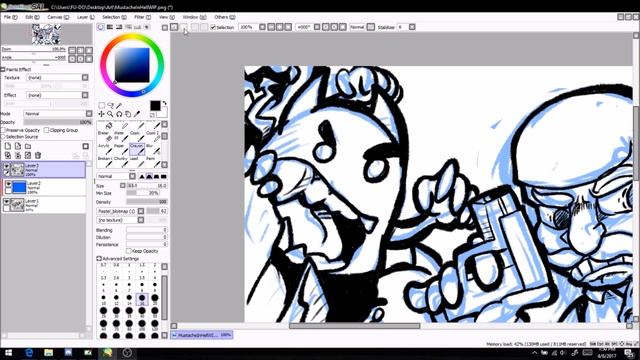Select the Magic Wand tool
640x360 pixels.
pyautogui.click(x=119, y=105)
